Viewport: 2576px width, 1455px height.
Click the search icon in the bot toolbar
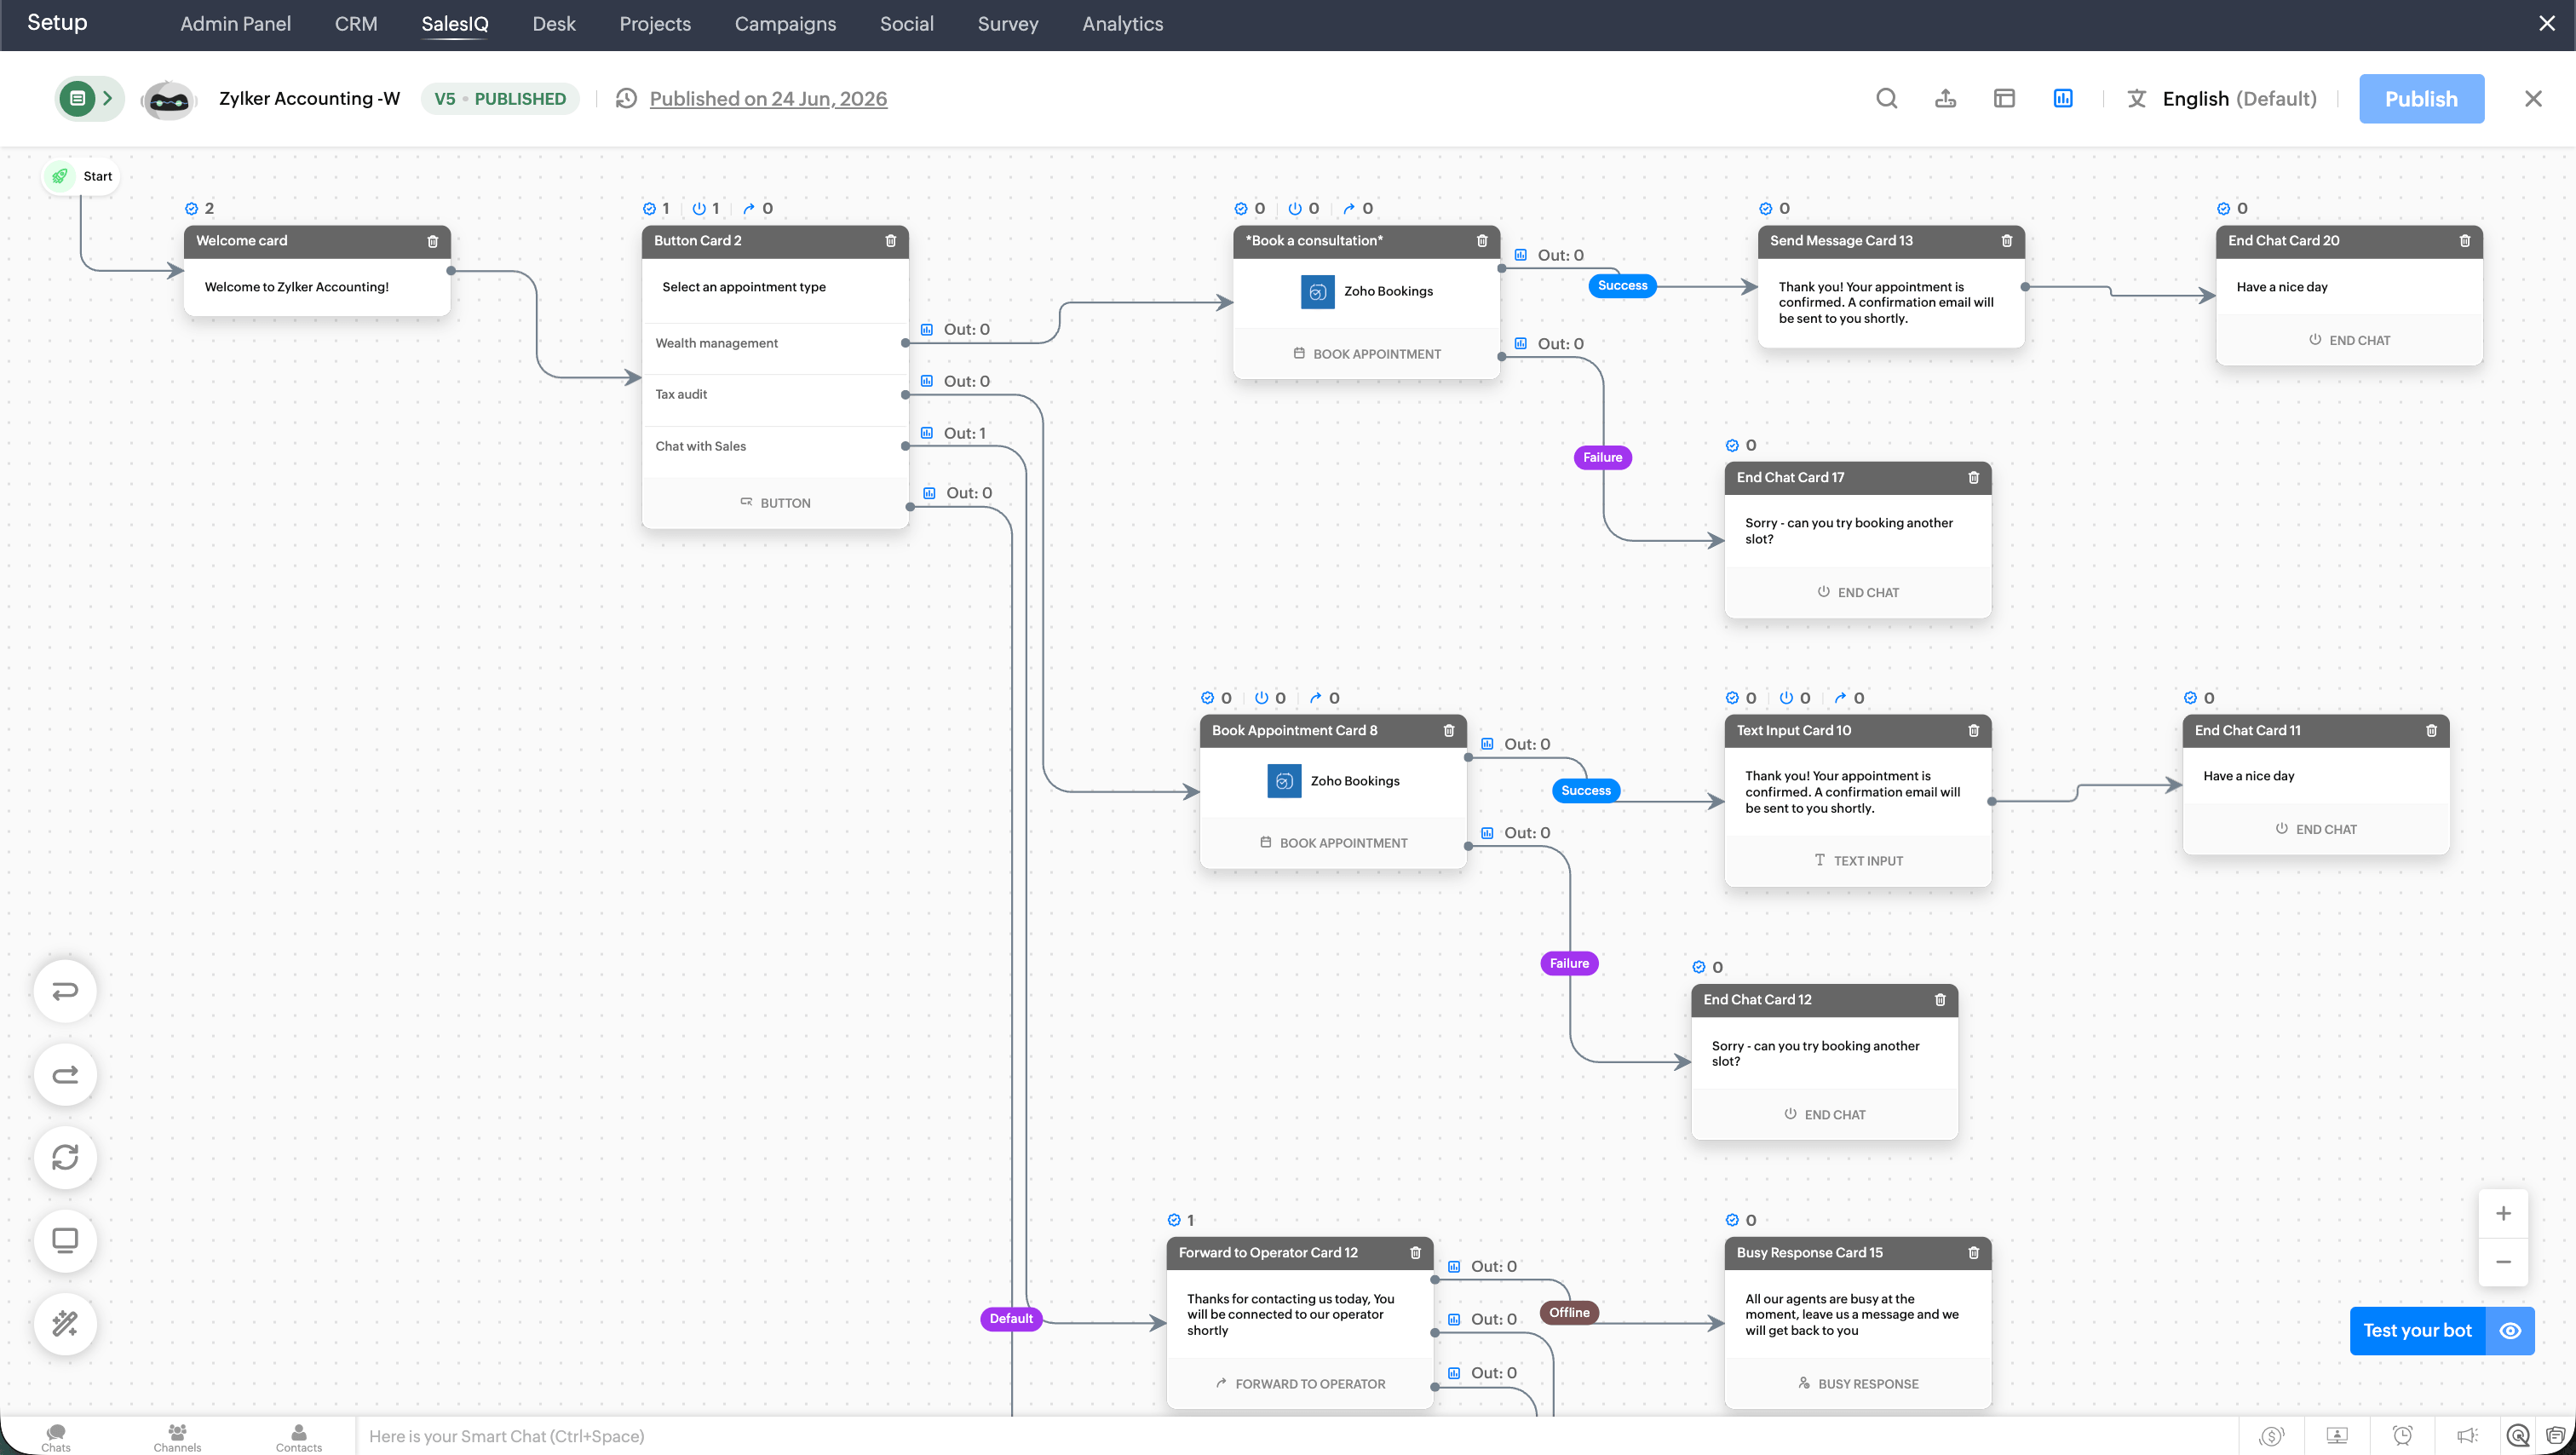1886,98
